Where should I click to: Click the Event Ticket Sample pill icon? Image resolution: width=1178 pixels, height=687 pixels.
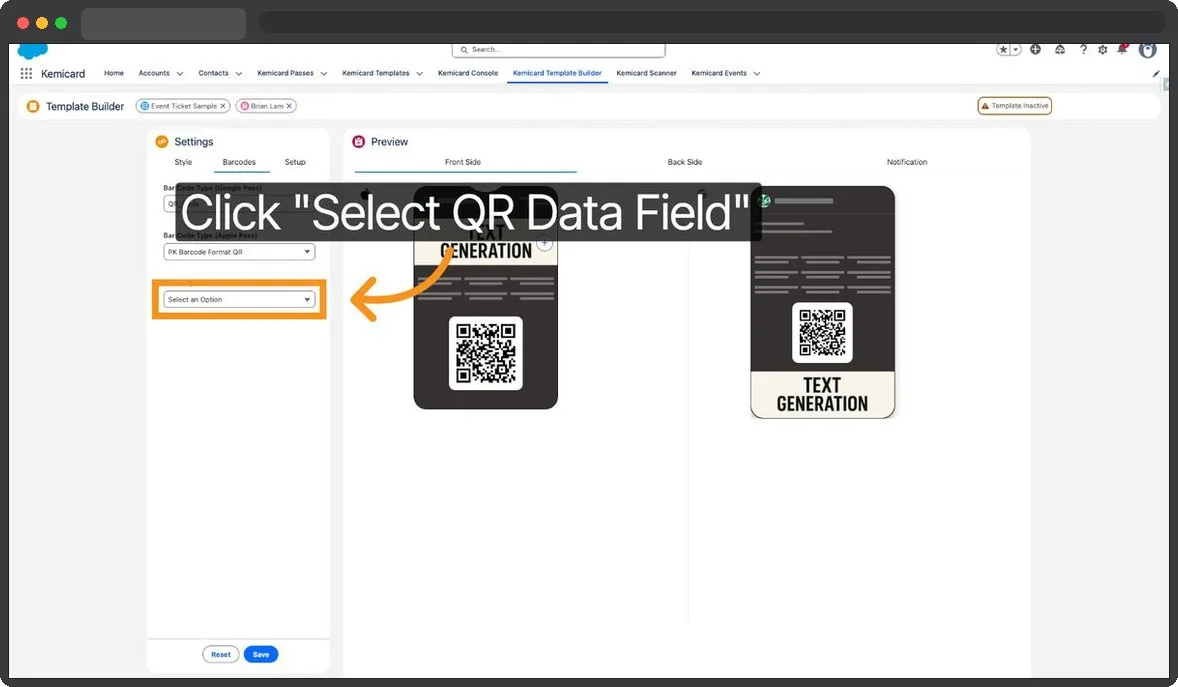[145, 106]
